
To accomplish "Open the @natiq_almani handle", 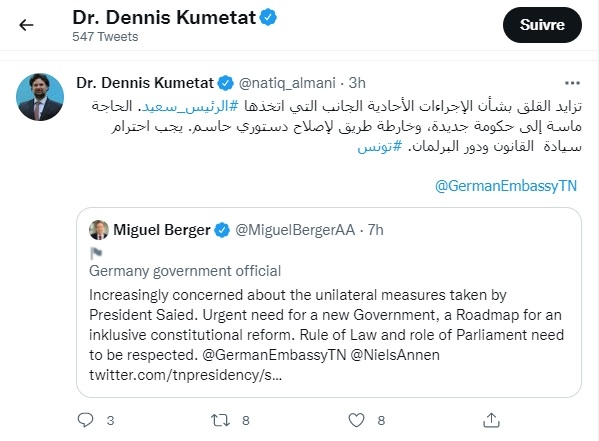I will [287, 83].
